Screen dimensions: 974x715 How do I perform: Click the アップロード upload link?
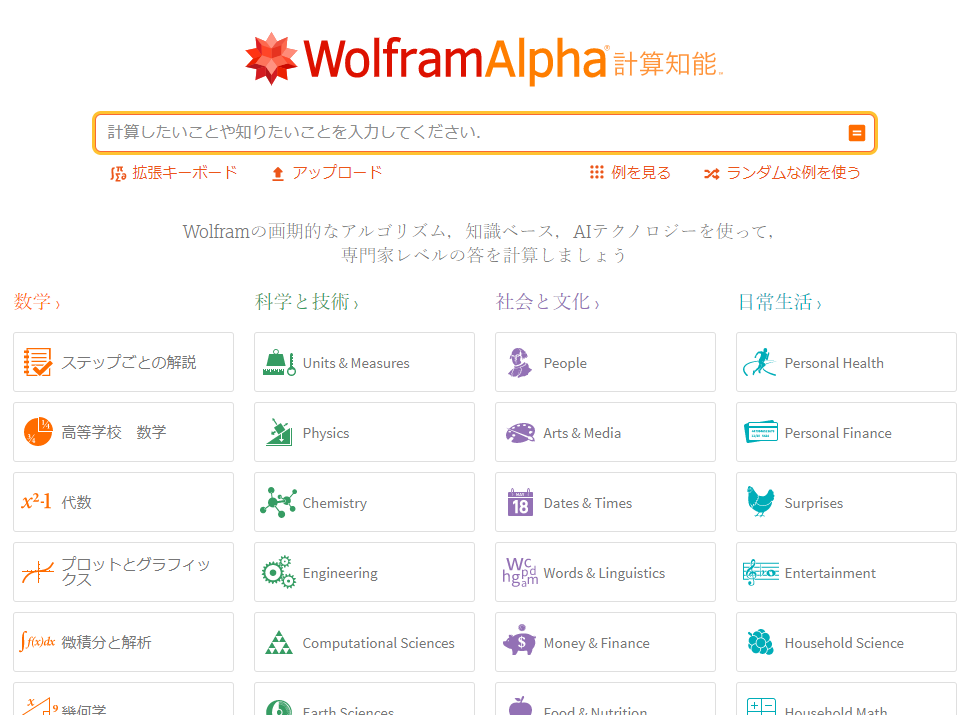pyautogui.click(x=327, y=173)
